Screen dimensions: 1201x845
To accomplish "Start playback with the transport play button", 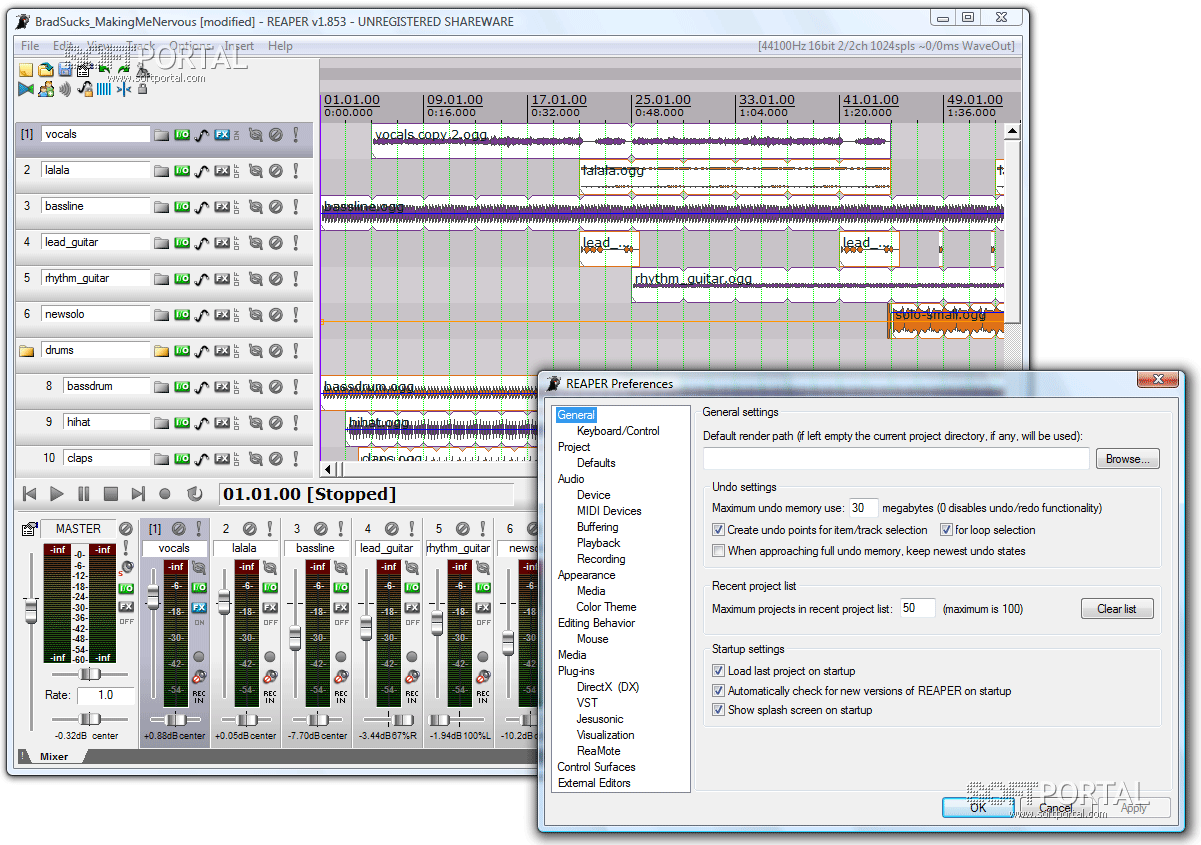I will pyautogui.click(x=57, y=494).
